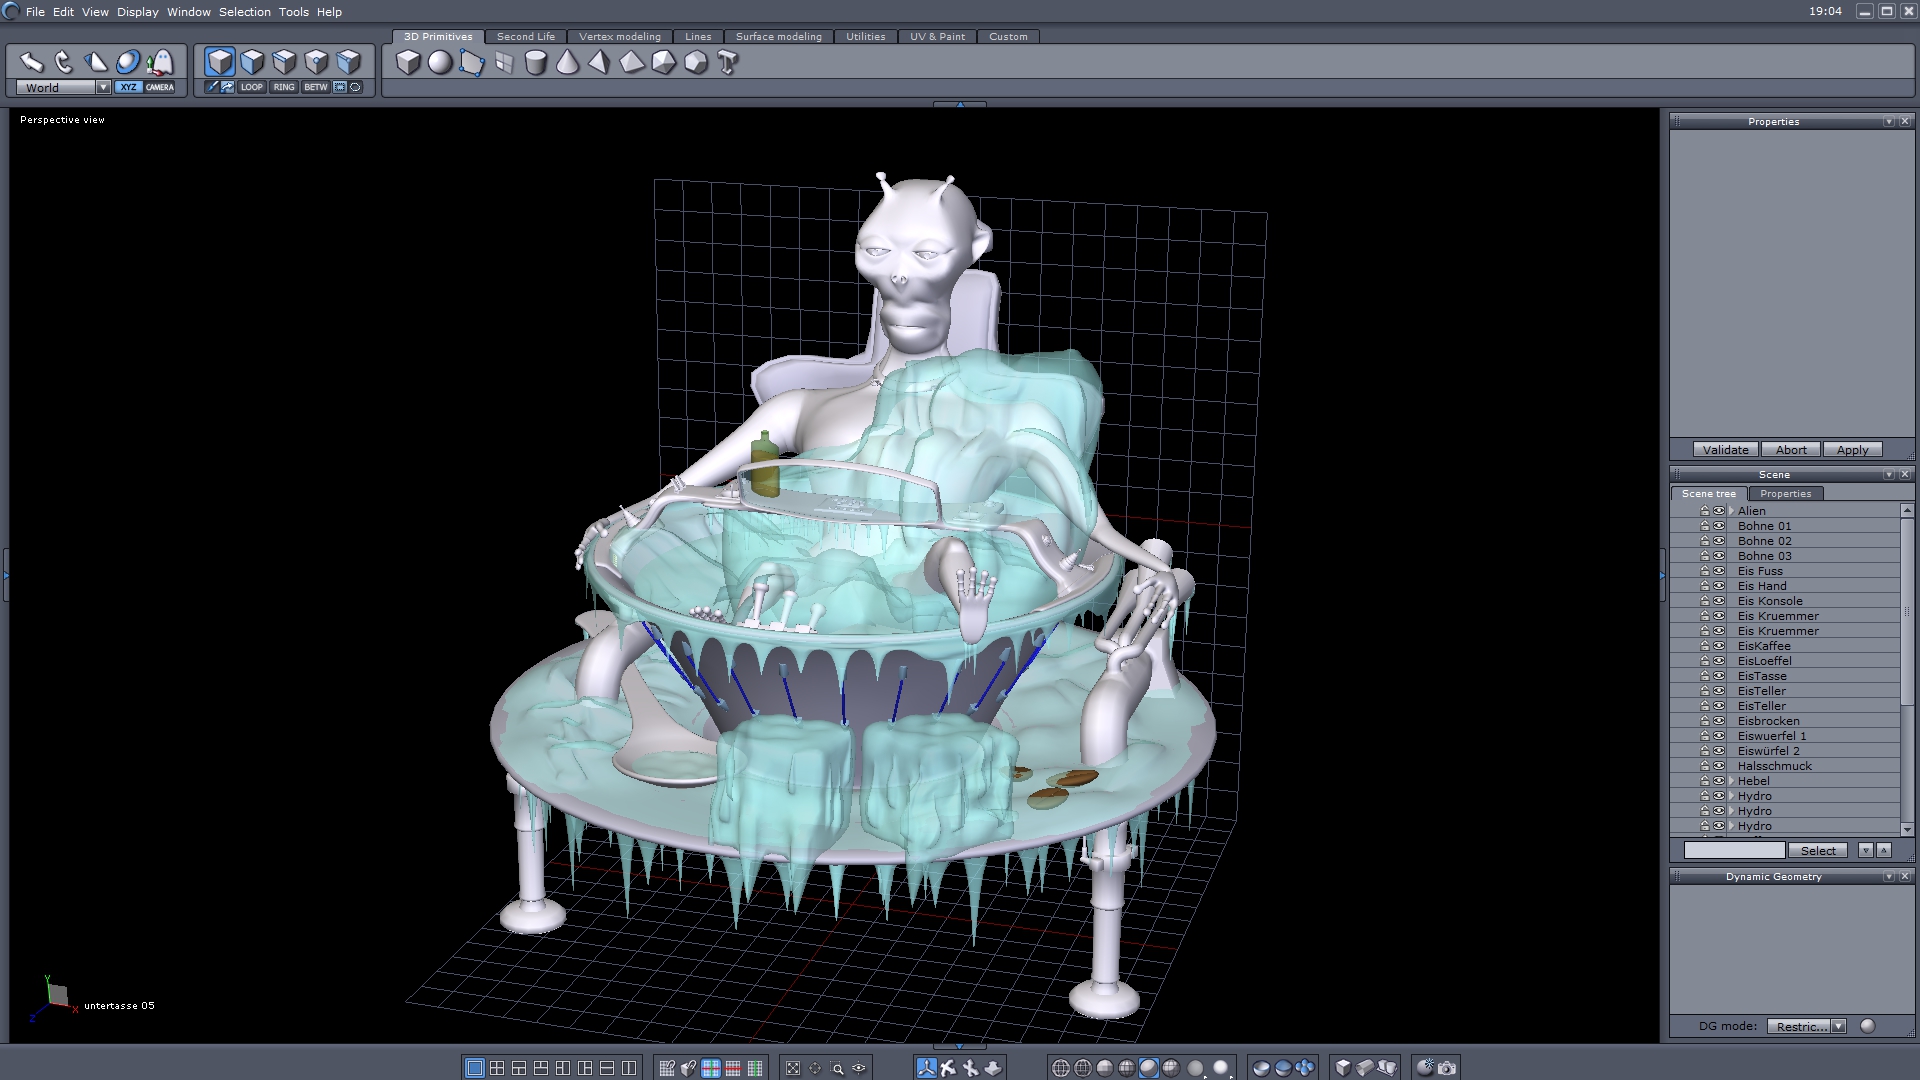Toggle the CAMERA axis mode
1920x1080 pixels.
tap(160, 87)
